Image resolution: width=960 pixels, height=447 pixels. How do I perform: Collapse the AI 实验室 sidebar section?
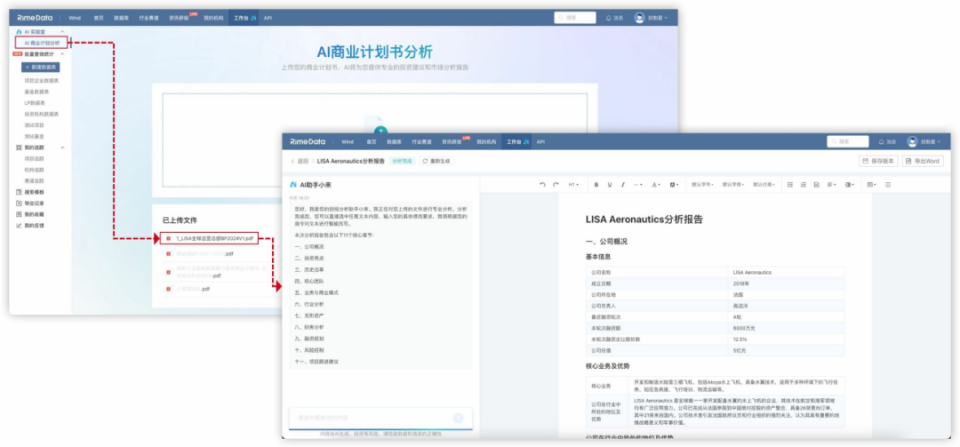(x=63, y=31)
